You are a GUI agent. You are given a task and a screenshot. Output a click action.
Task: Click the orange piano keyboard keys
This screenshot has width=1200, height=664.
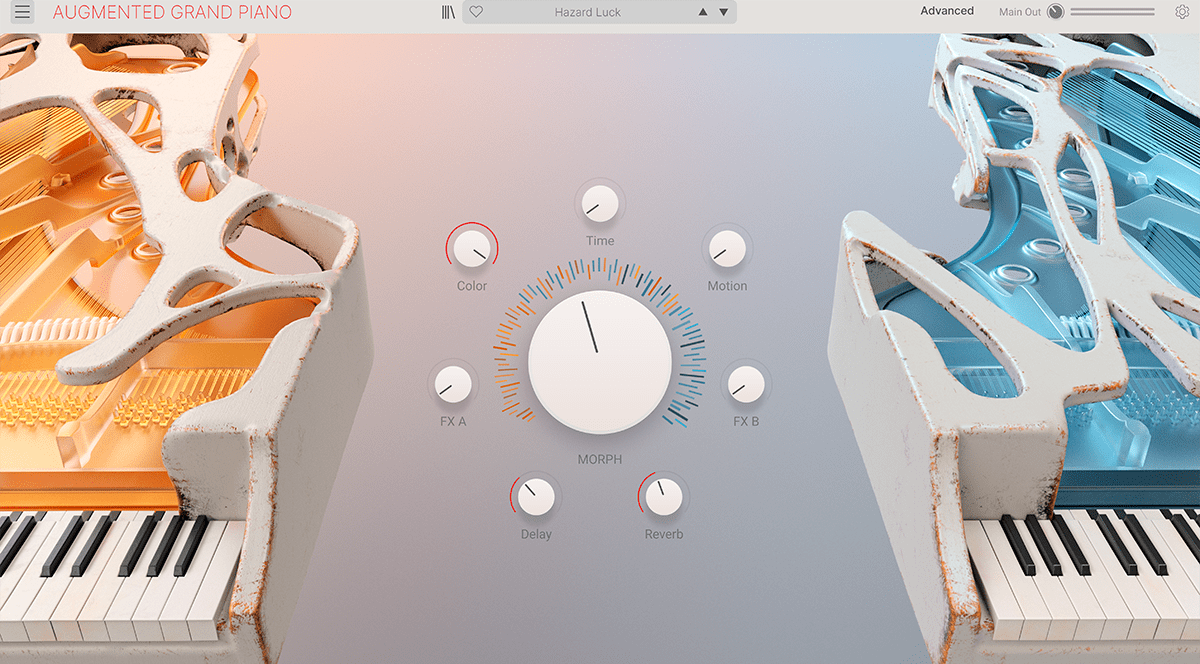pos(110,580)
